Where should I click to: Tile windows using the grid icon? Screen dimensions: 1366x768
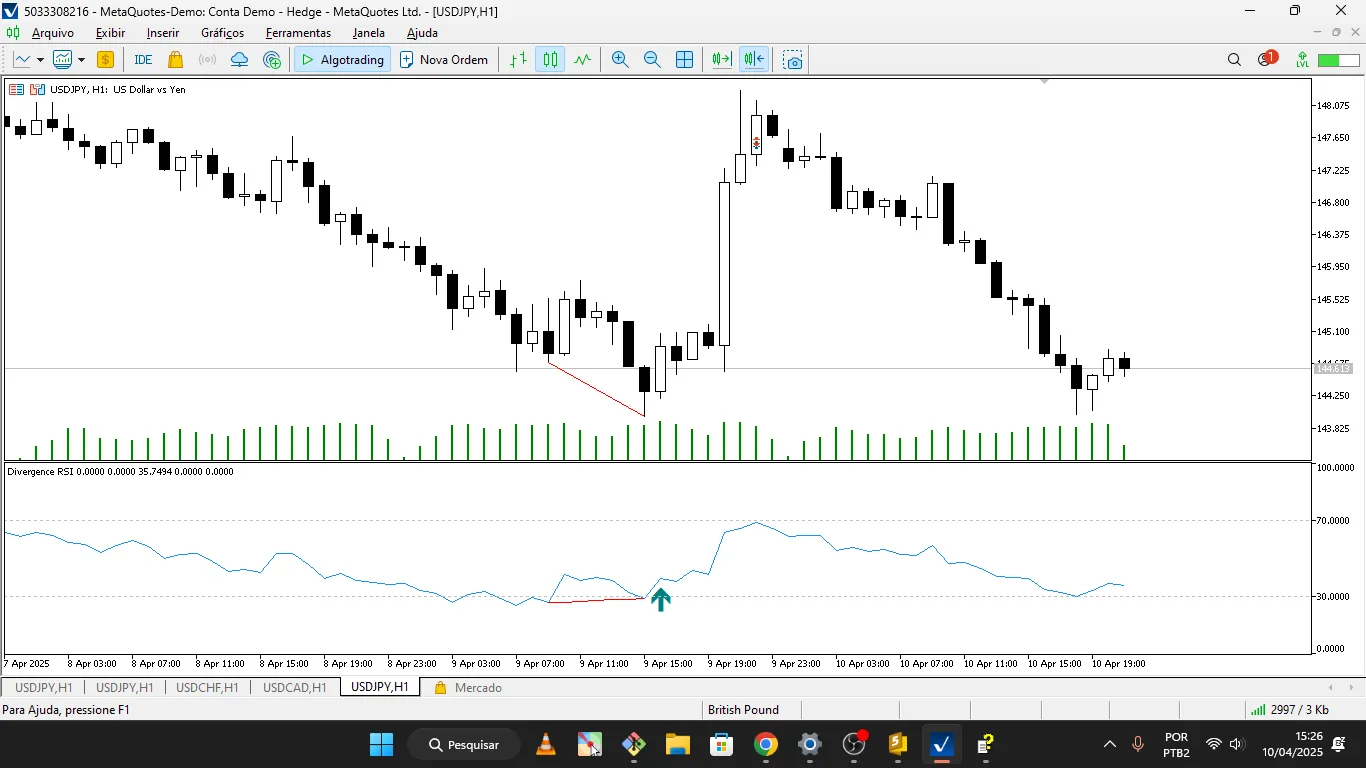[x=685, y=60]
